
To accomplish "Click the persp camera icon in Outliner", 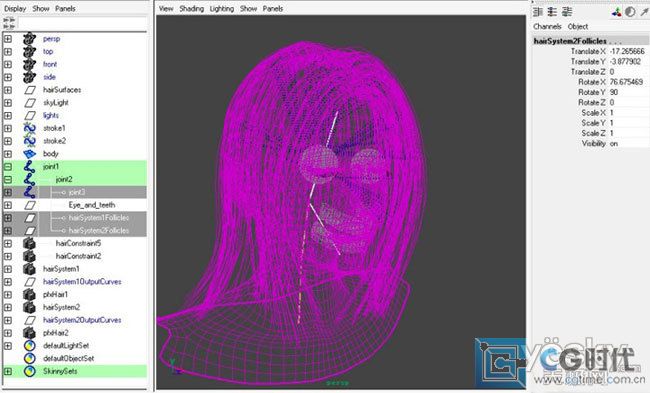I will pyautogui.click(x=29, y=39).
